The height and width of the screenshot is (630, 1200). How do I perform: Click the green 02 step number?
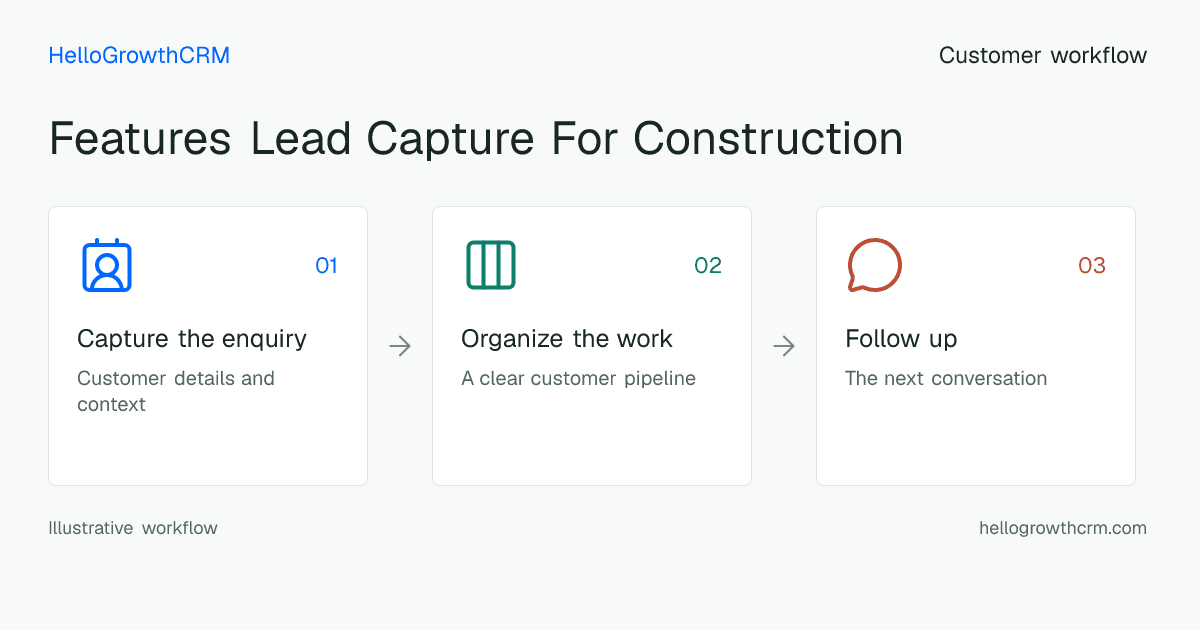click(708, 265)
